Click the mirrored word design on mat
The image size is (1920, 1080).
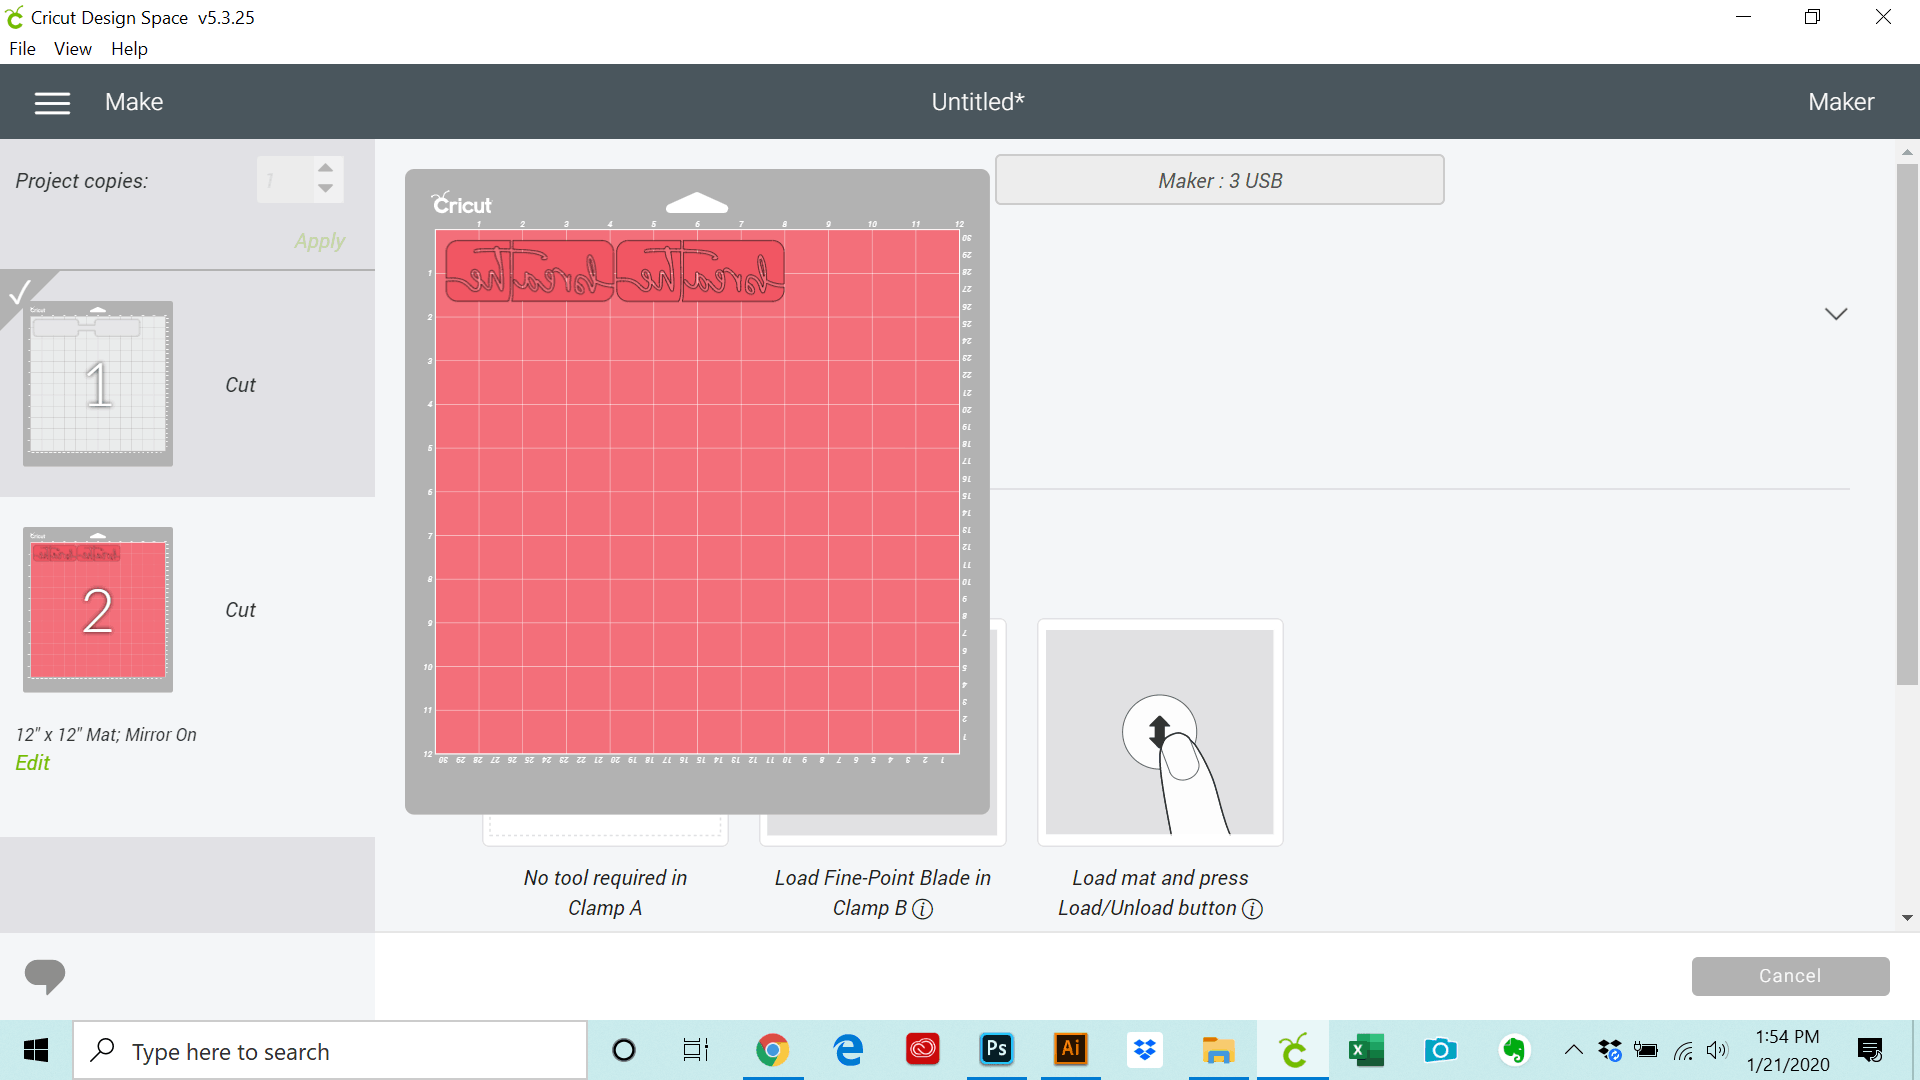(x=614, y=271)
